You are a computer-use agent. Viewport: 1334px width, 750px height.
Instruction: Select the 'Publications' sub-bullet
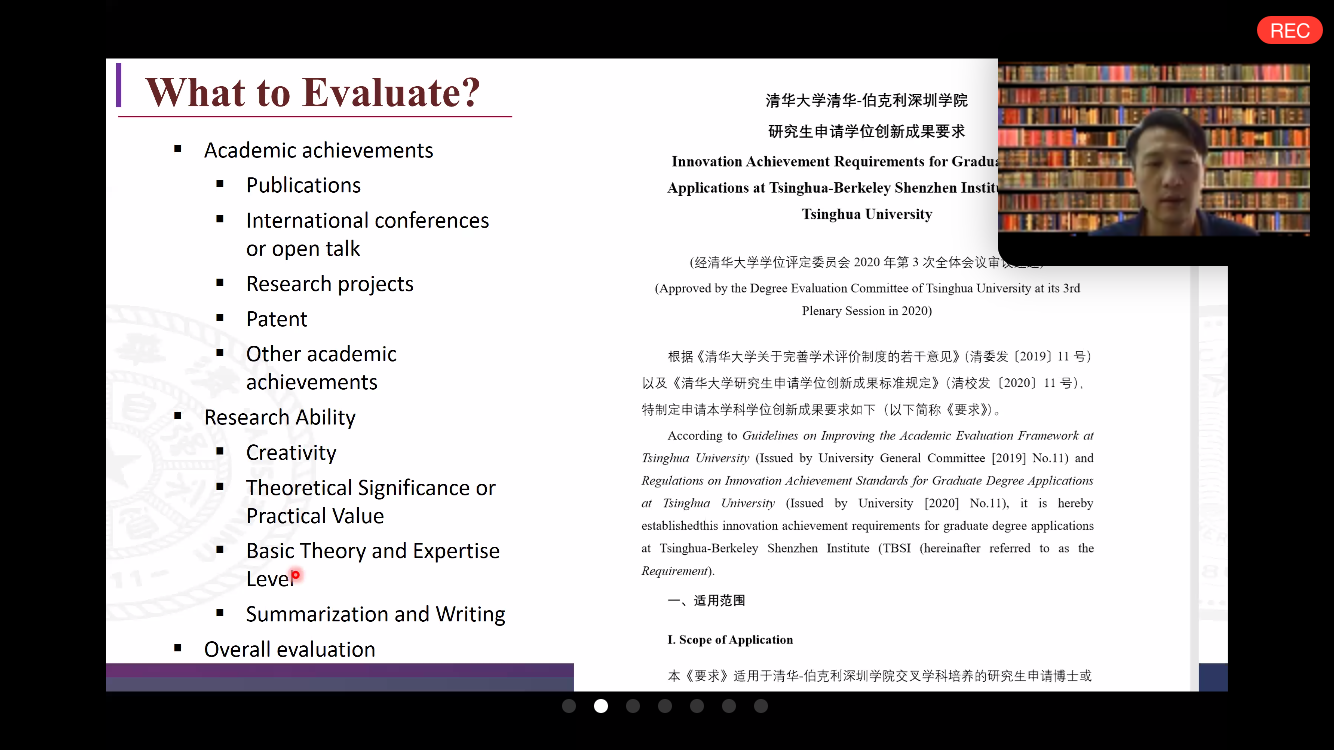[303, 185]
